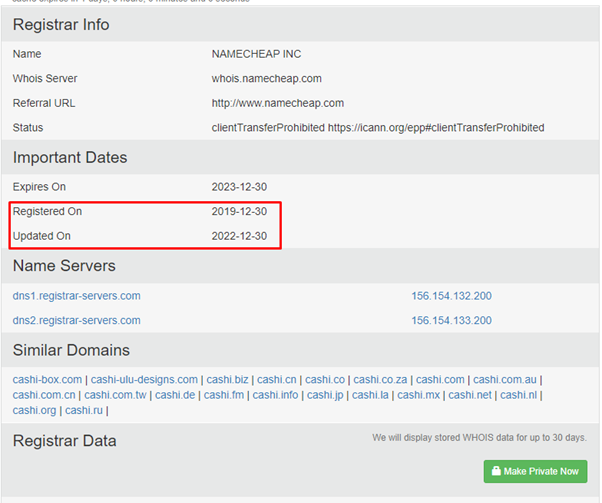Open the similar domain cashi-ulu-designs.com

(144, 380)
